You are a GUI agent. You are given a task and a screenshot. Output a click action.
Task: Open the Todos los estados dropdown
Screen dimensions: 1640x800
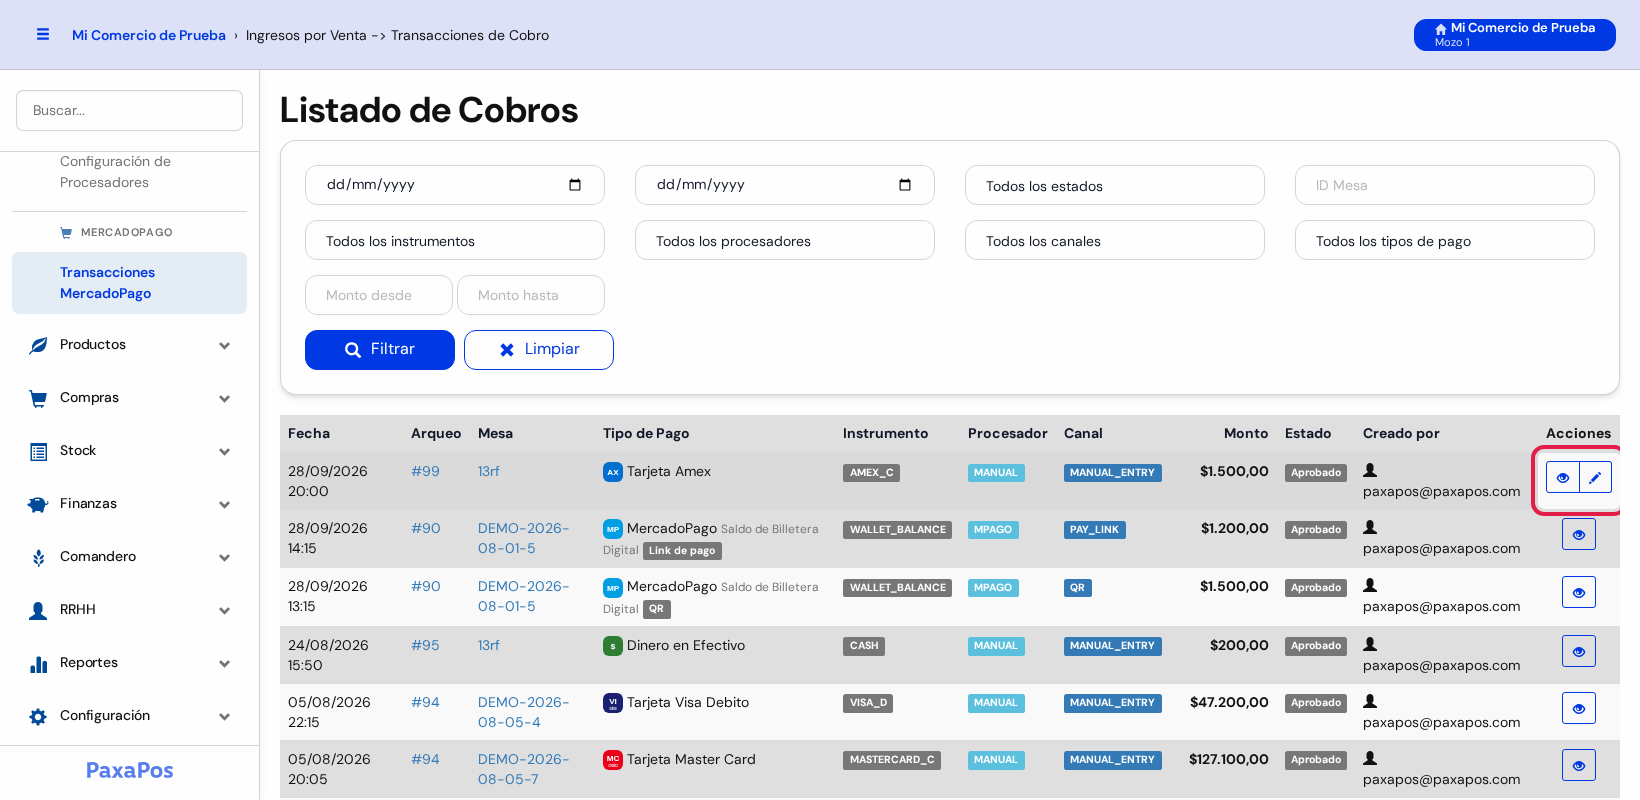(1115, 185)
